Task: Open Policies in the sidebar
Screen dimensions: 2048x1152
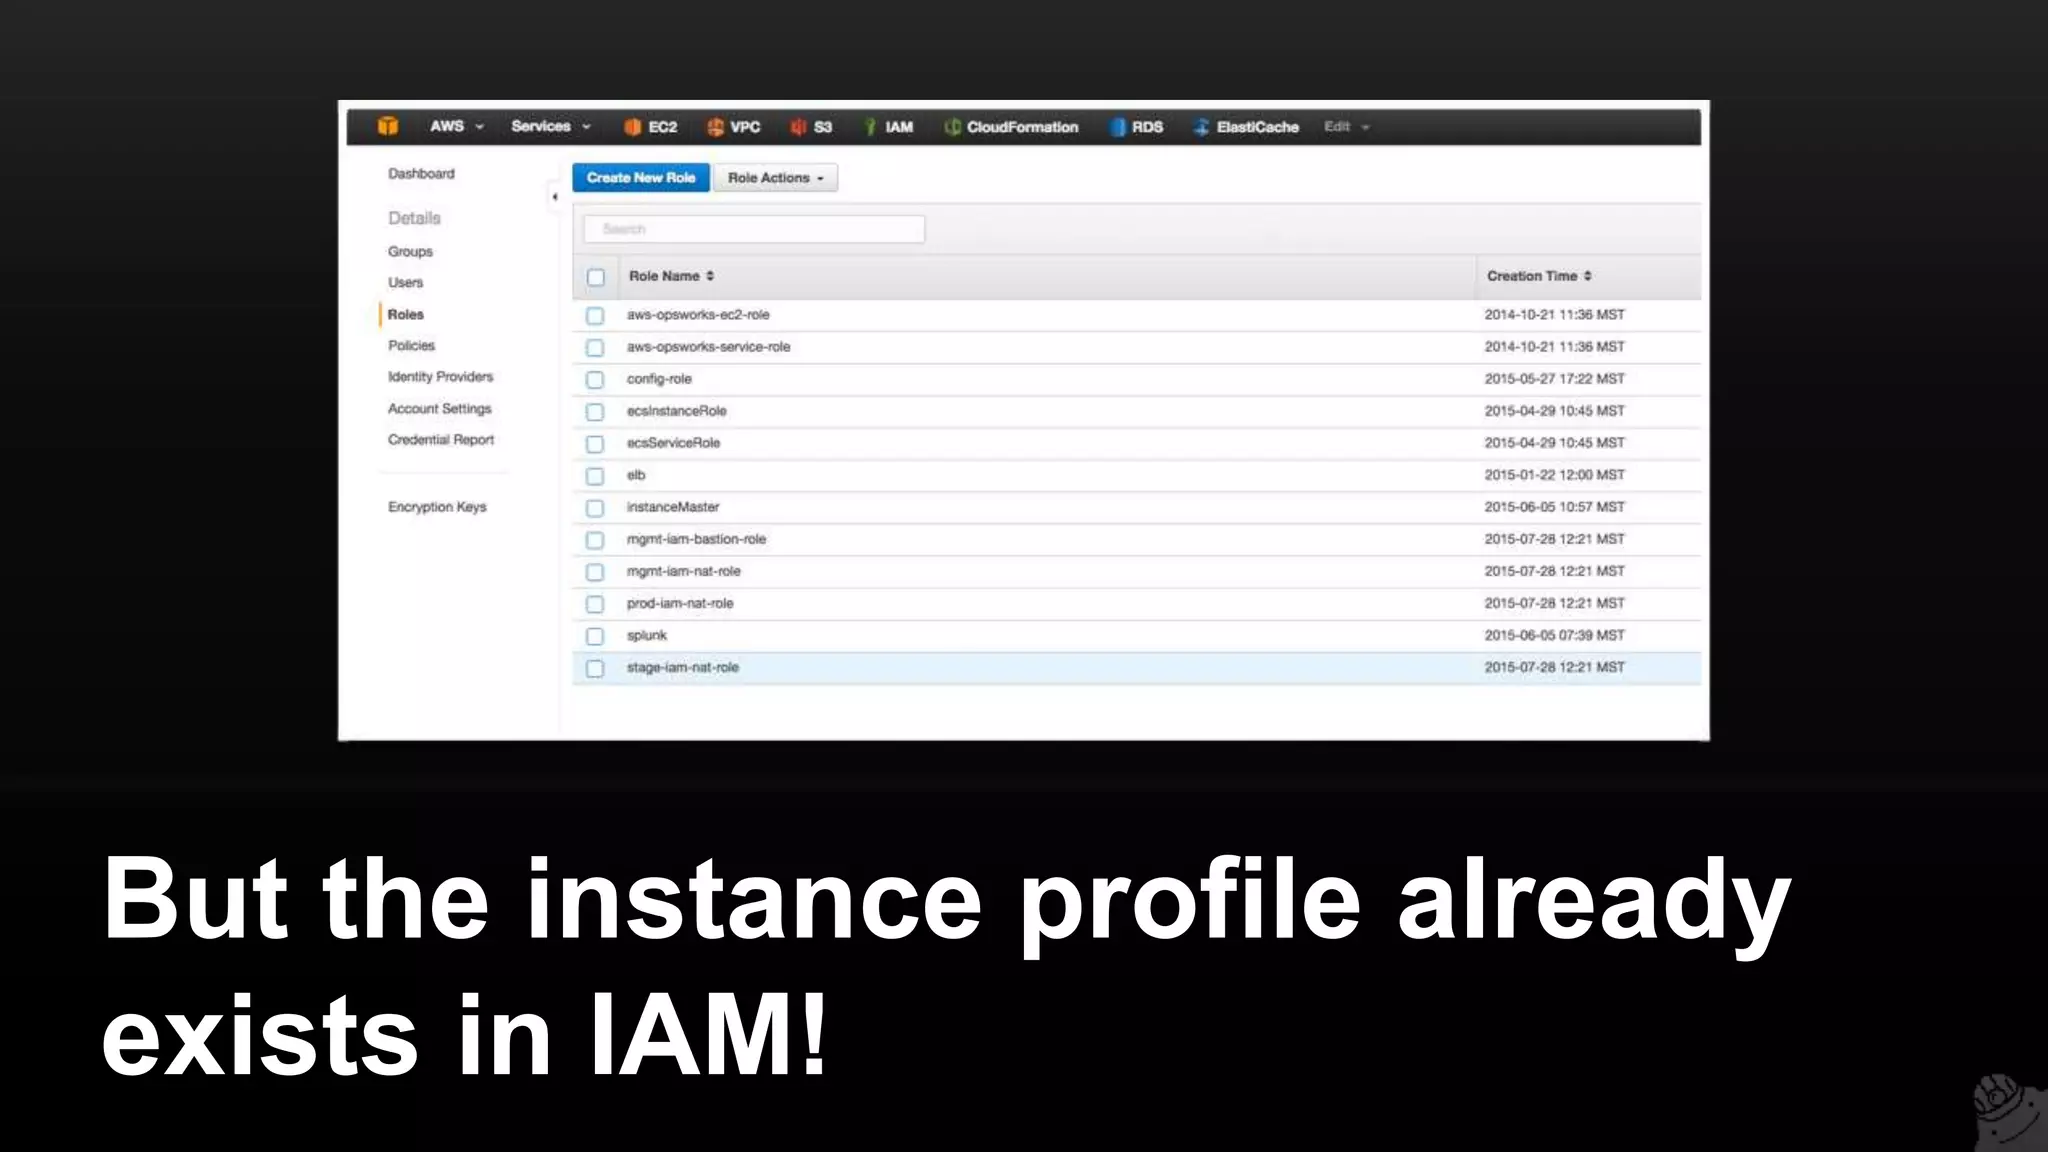Action: 411,345
